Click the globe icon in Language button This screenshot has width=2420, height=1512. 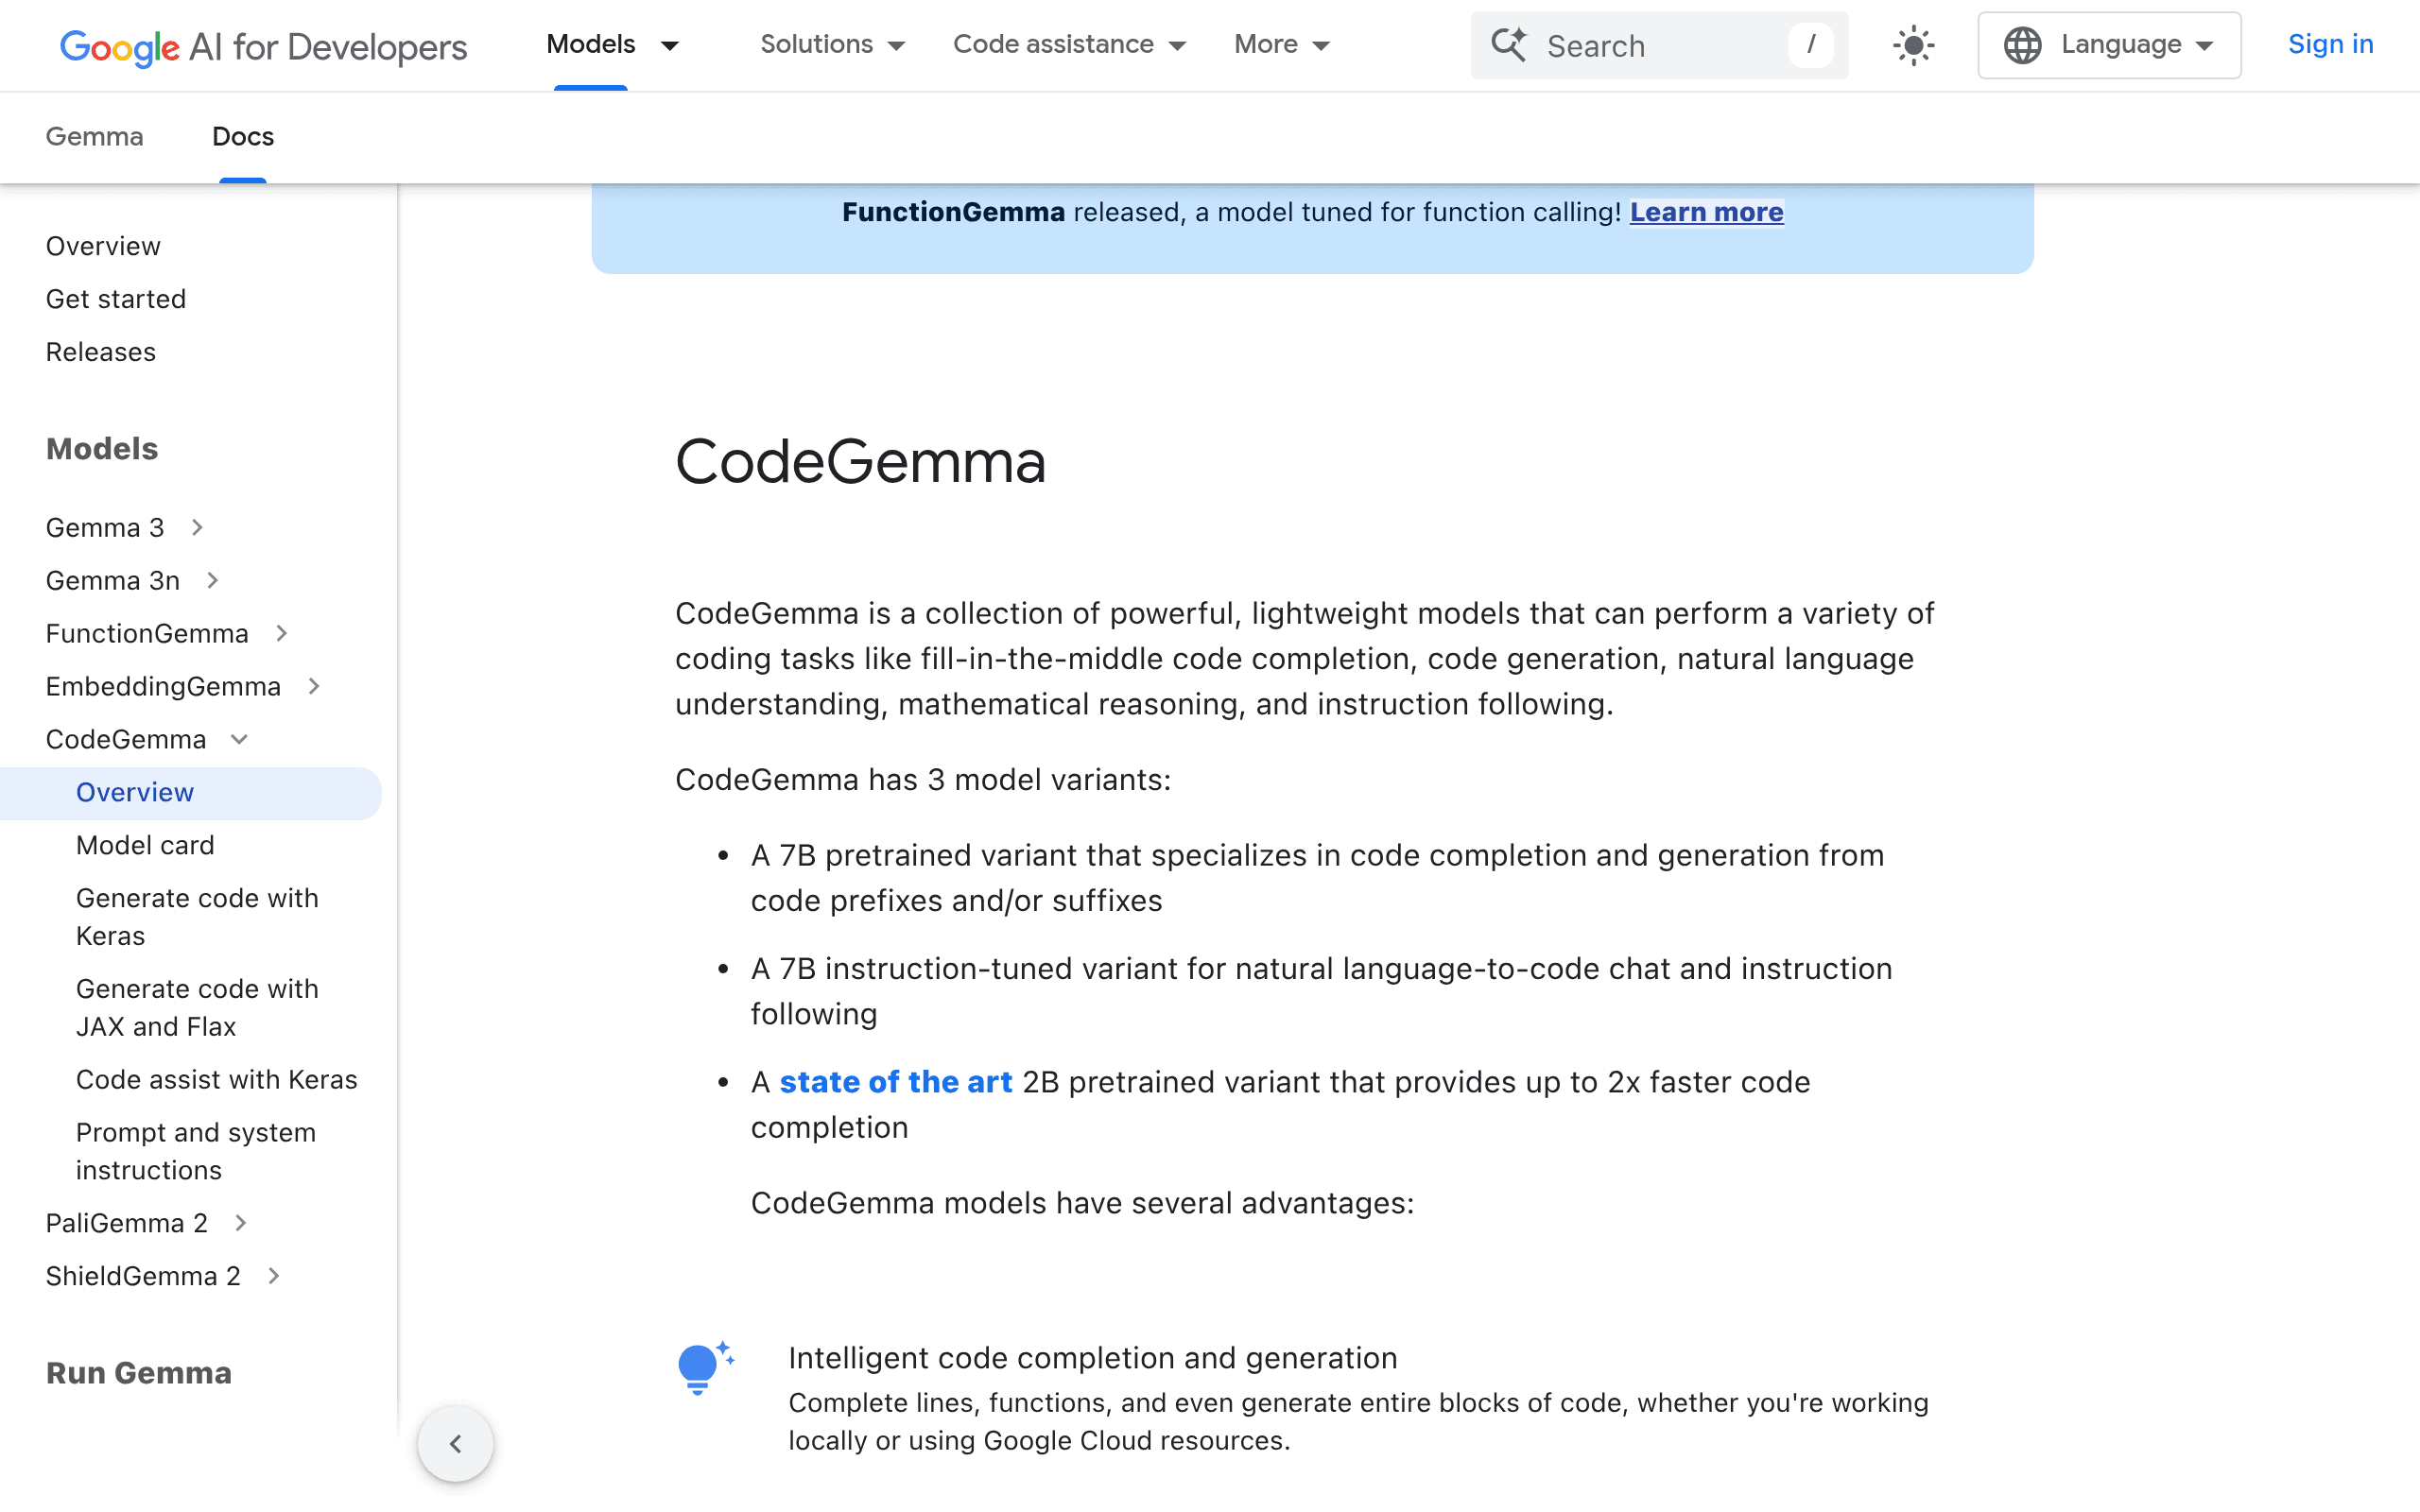2022,45
